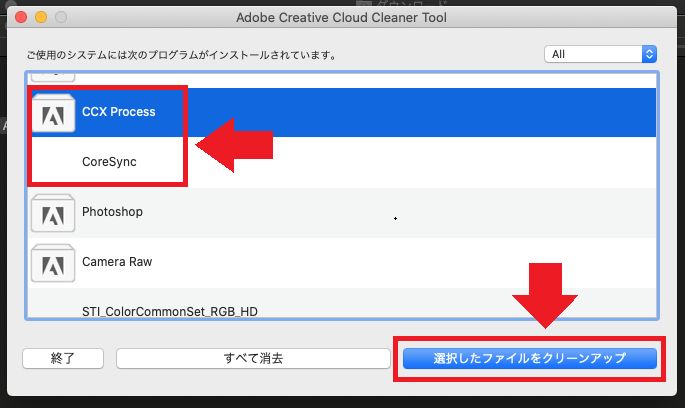The image size is (685, 408).
Task: Click the Adobe icon beside Photoshop
Action: pyautogui.click(x=53, y=213)
